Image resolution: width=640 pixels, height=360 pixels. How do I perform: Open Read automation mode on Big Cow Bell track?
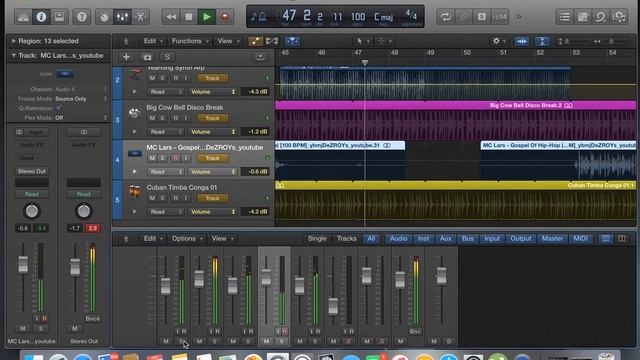166,132
